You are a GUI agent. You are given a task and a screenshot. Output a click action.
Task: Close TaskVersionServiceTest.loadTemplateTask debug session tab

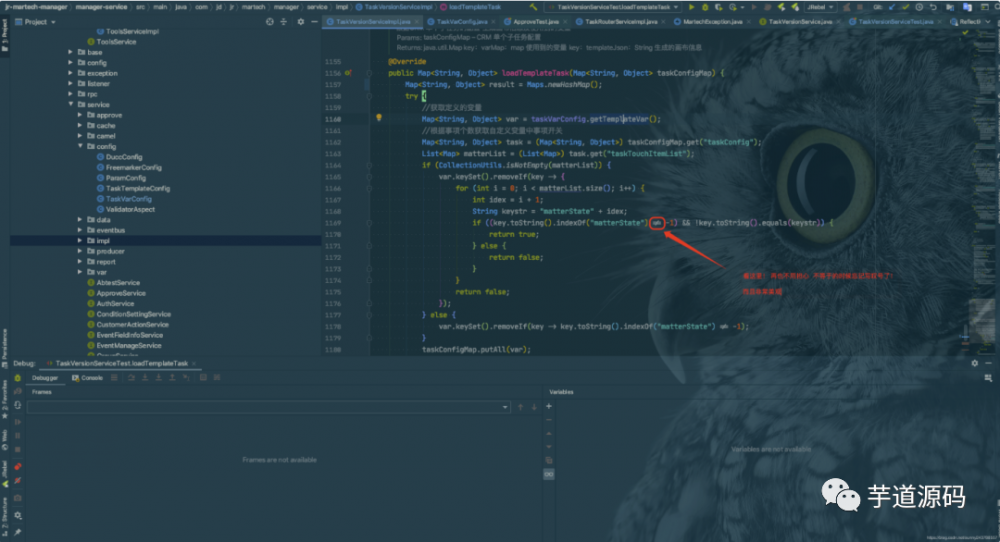click(x=194, y=363)
